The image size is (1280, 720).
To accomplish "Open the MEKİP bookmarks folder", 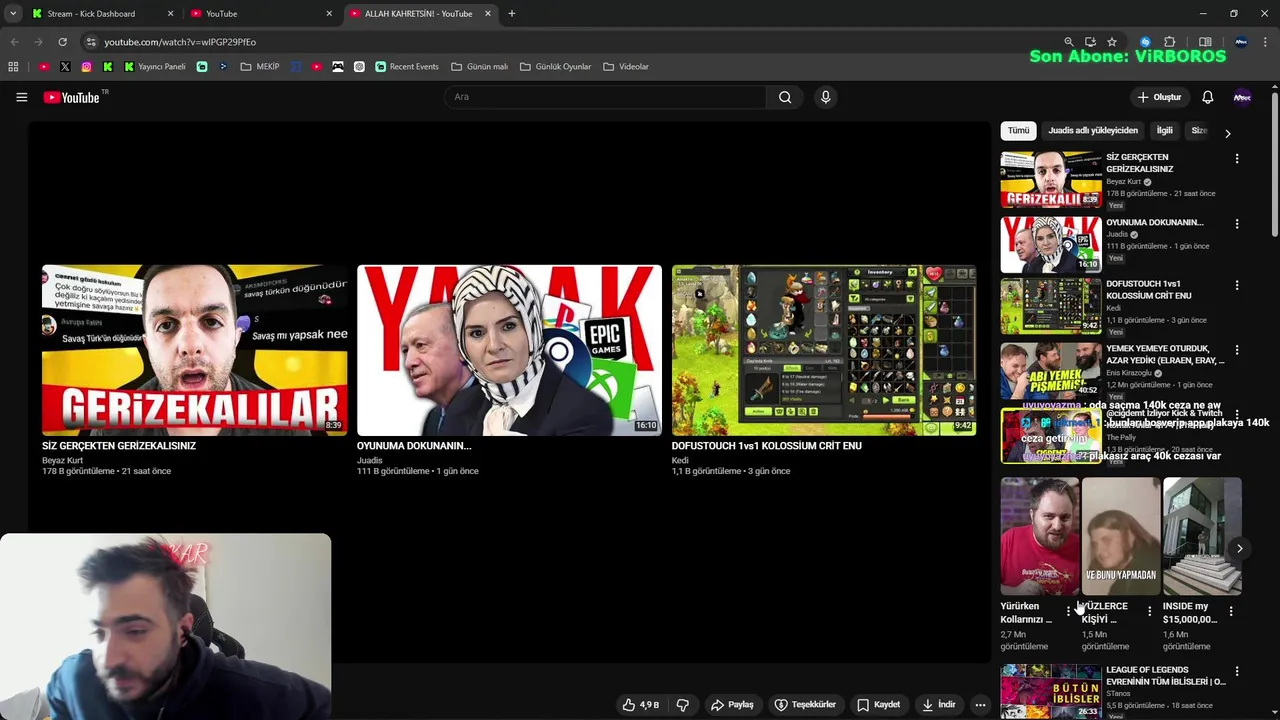I will [x=259, y=67].
